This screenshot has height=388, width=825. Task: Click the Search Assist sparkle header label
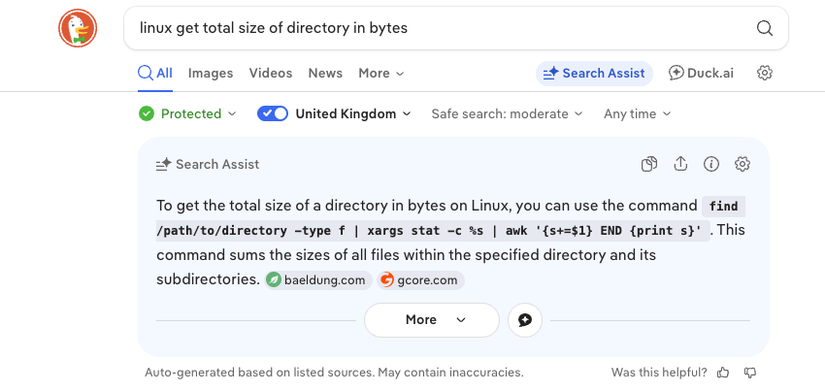coord(208,164)
